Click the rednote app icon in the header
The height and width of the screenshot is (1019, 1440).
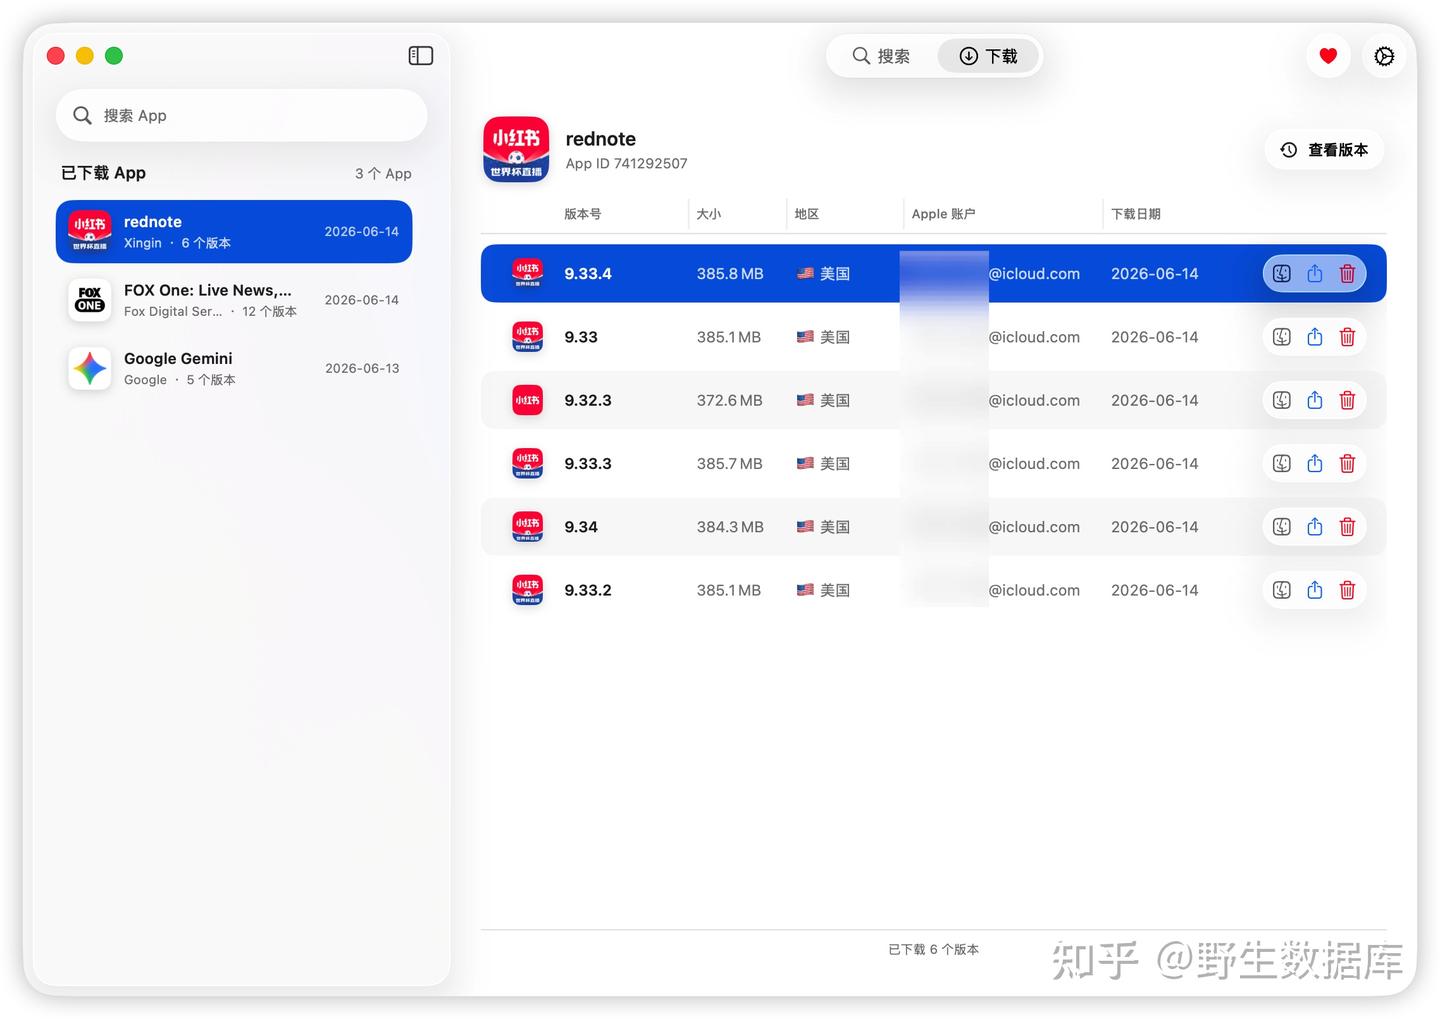click(x=516, y=150)
